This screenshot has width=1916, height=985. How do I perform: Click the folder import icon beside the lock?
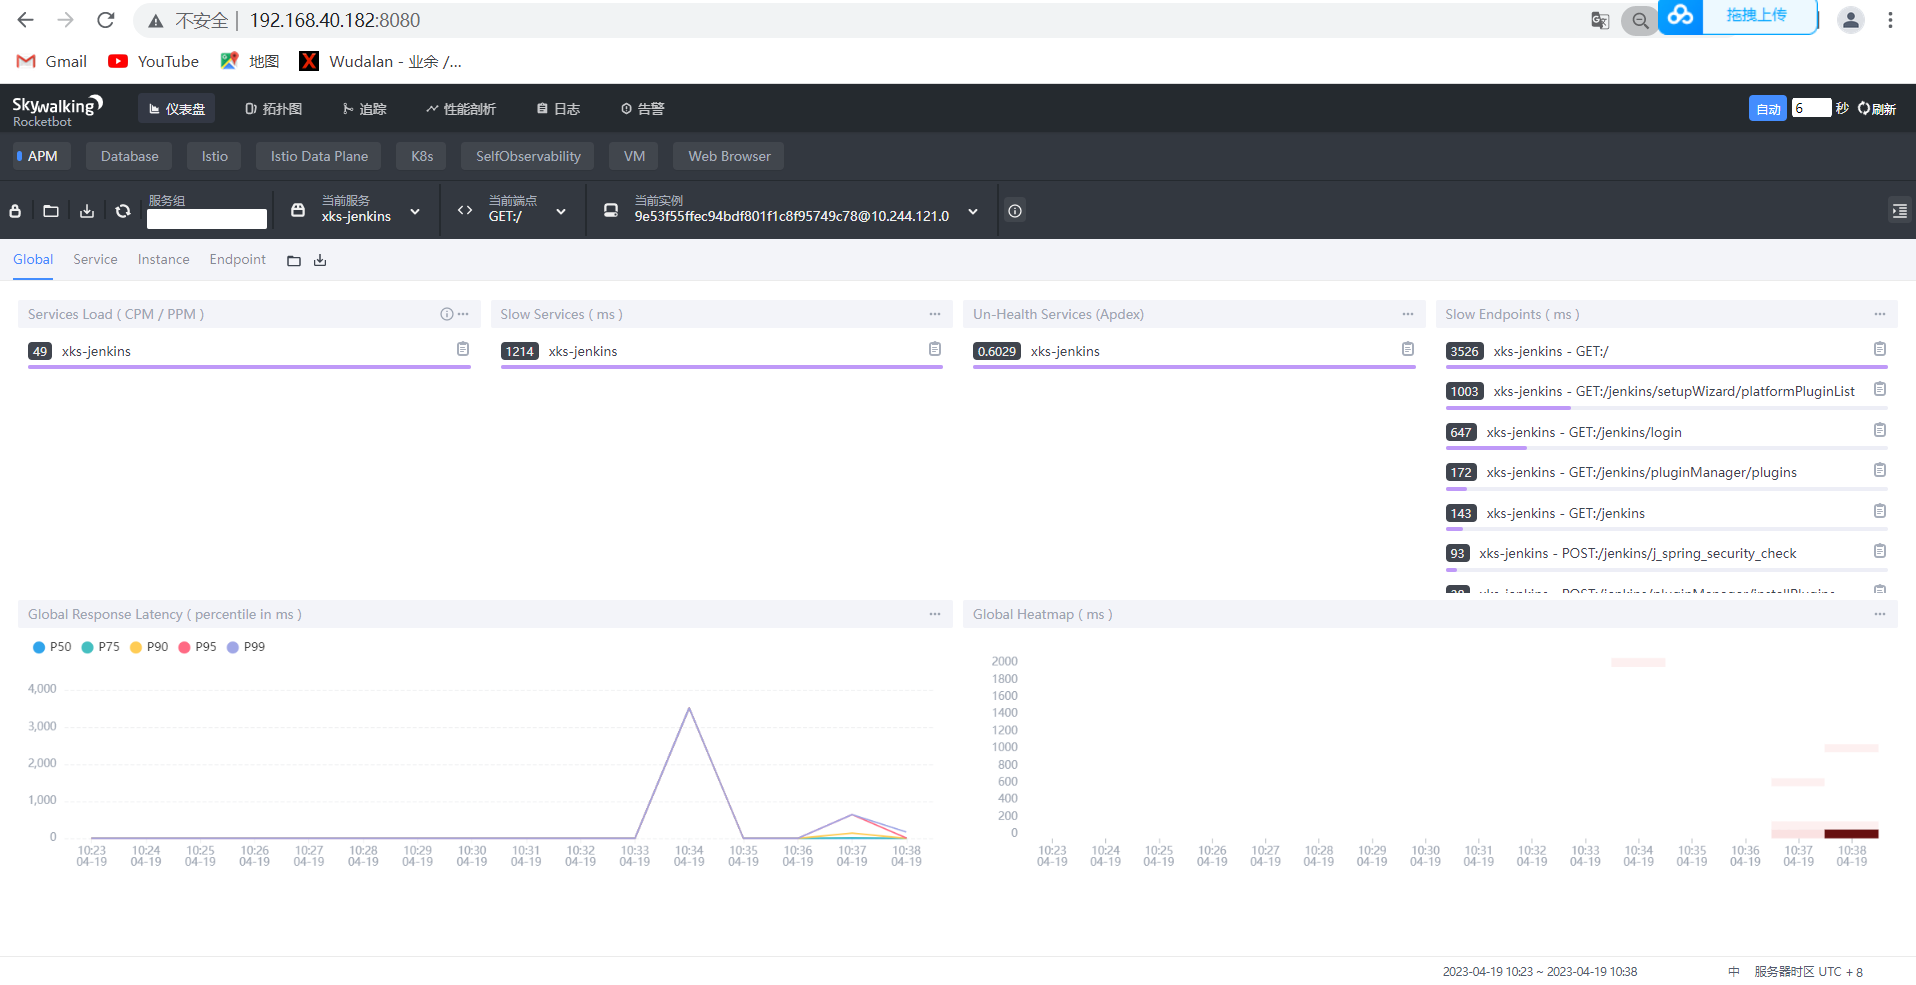[51, 211]
